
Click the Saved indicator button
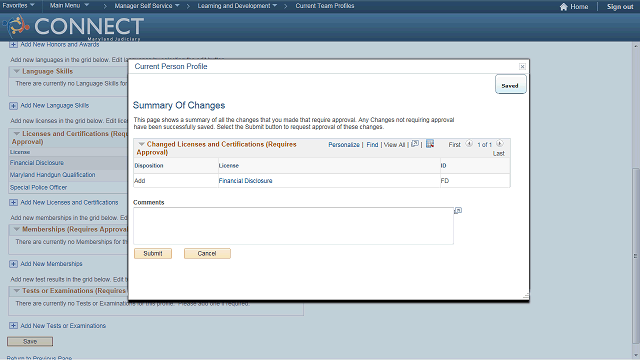(511, 84)
